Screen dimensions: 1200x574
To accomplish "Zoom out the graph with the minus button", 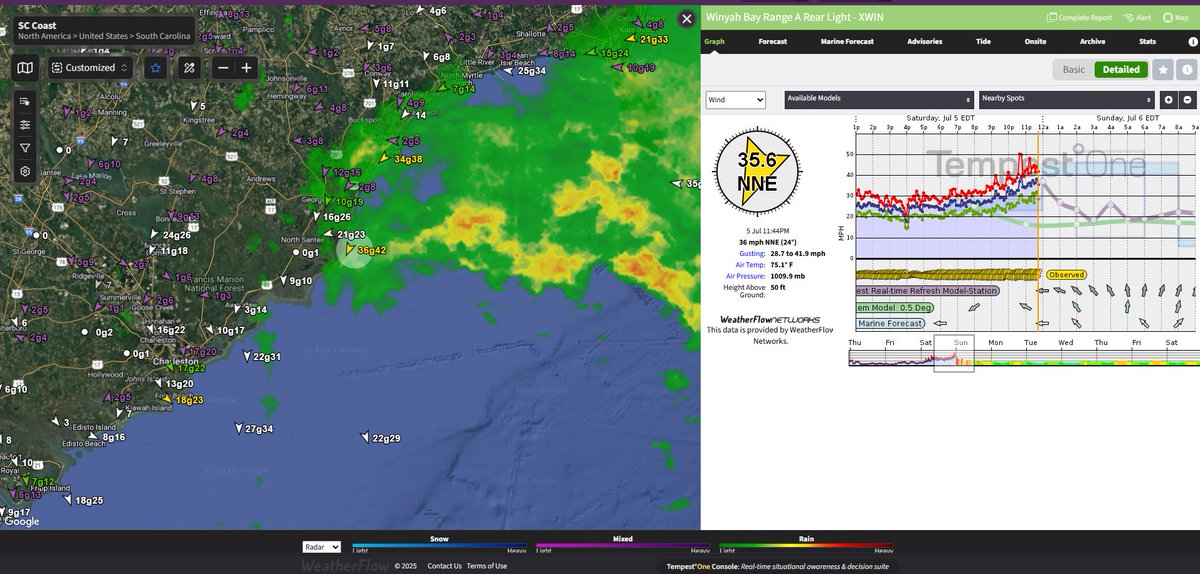I will (x=1186, y=100).
